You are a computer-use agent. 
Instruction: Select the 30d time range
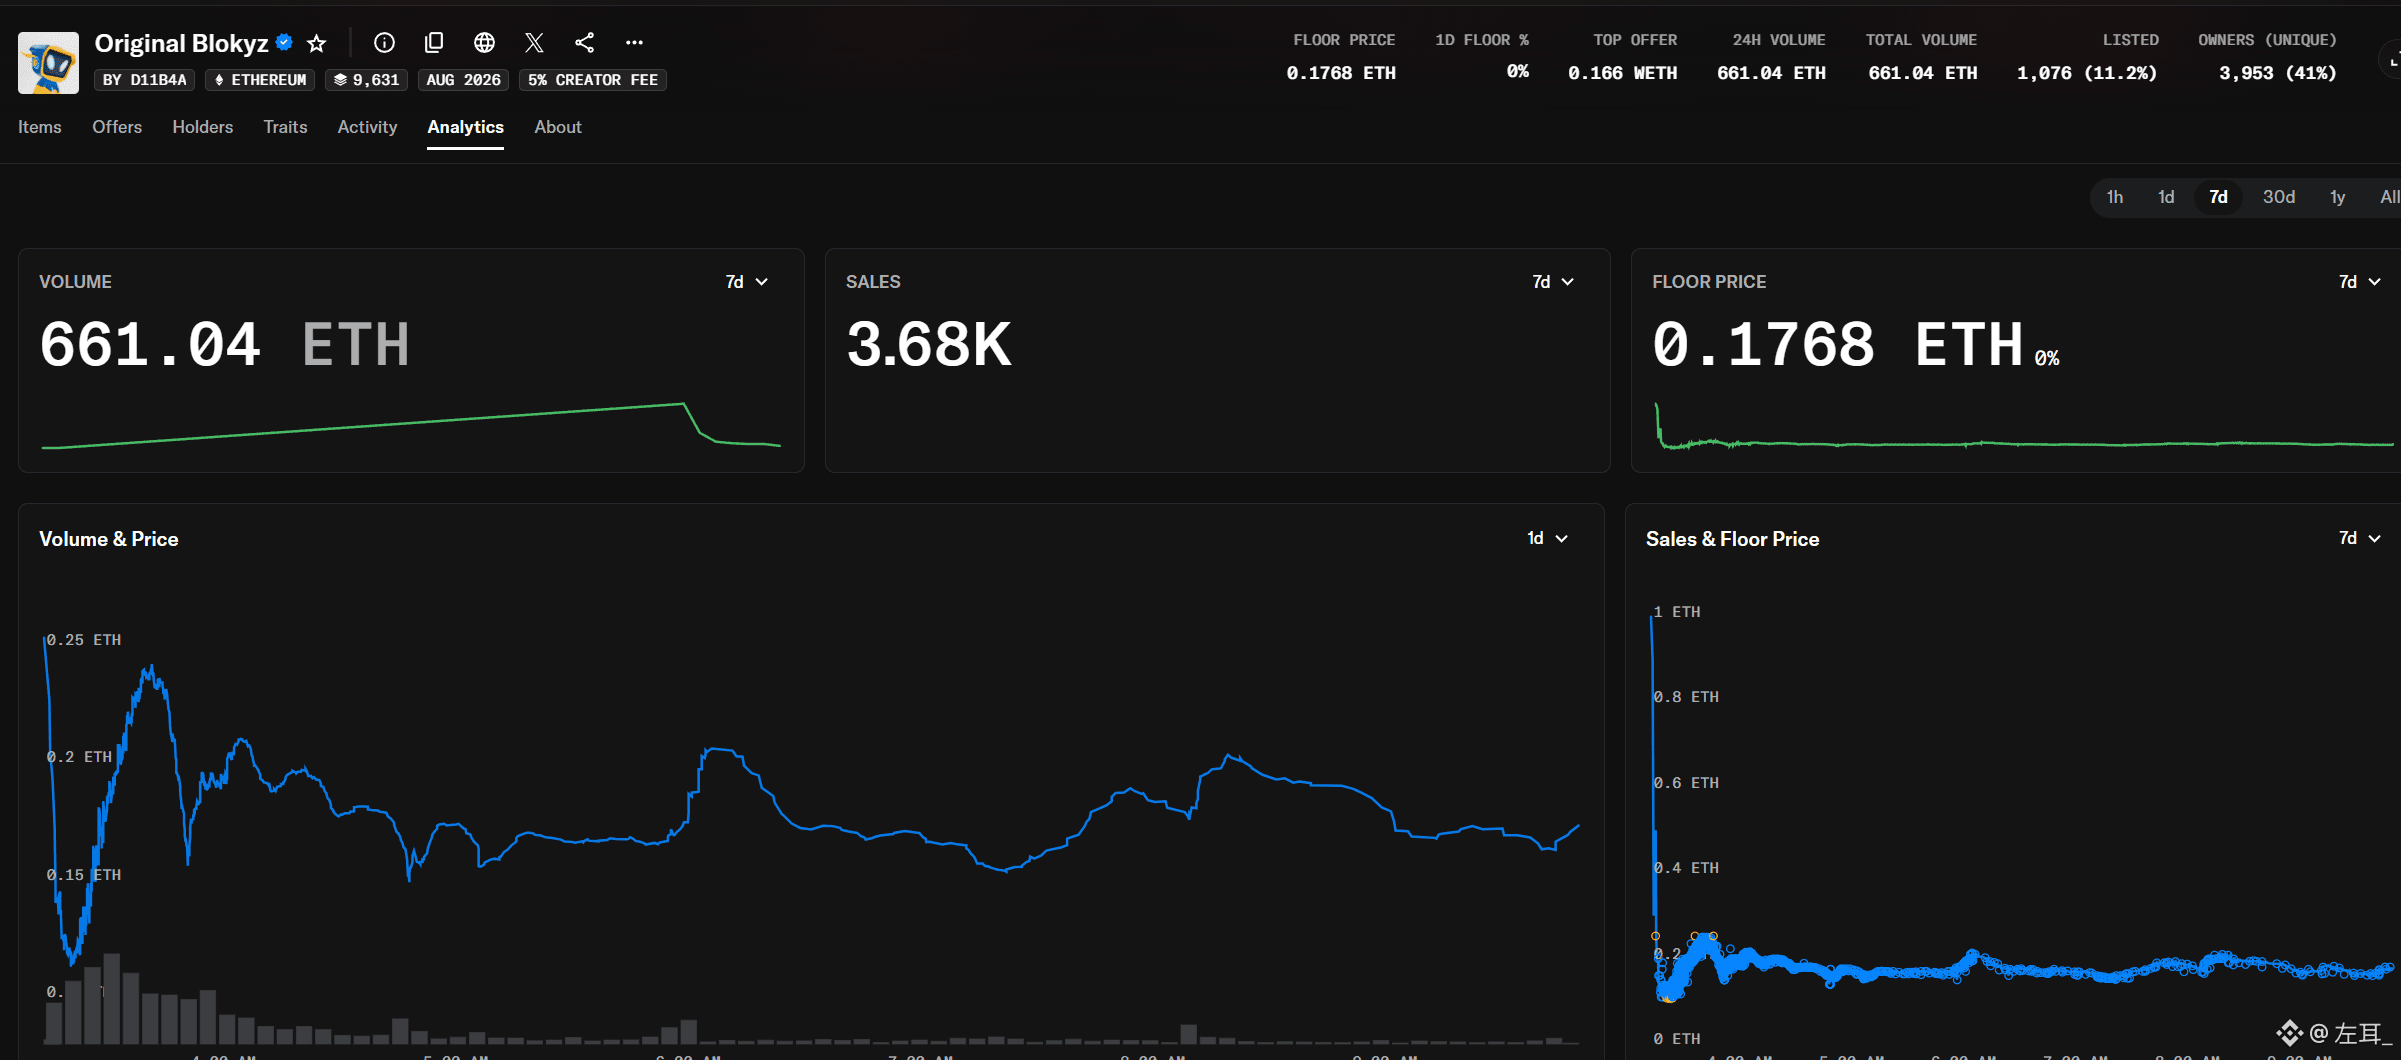[x=2278, y=197]
